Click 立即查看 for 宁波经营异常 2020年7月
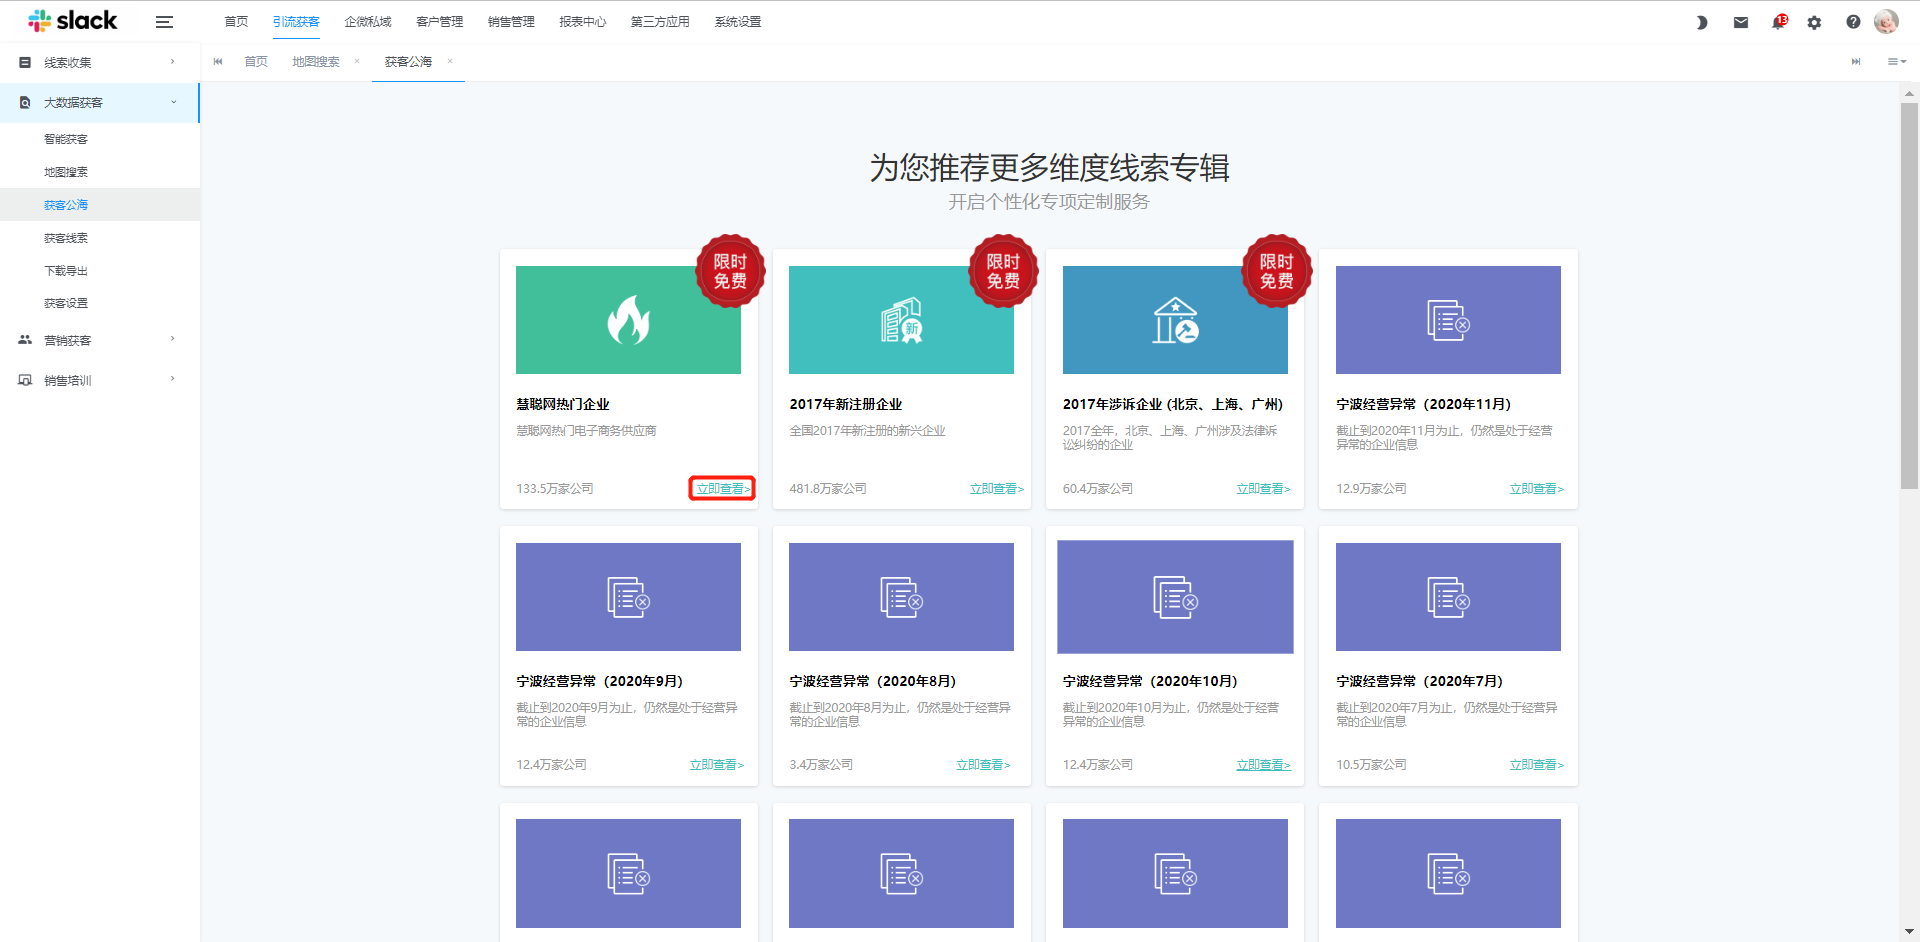The width and height of the screenshot is (1920, 942). tap(1537, 765)
